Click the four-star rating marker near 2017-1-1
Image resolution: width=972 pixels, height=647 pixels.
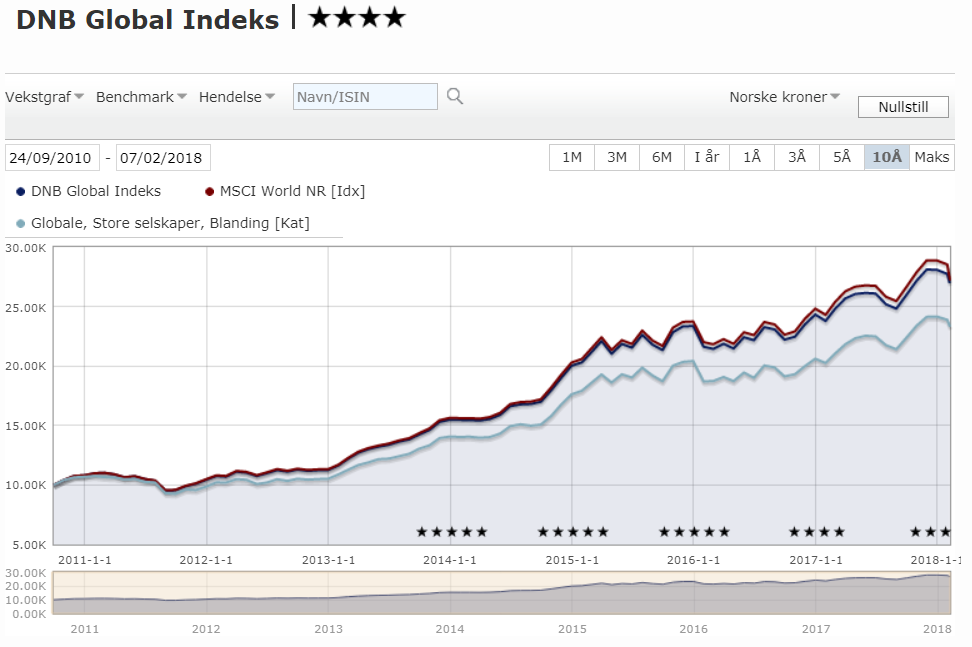click(x=817, y=532)
